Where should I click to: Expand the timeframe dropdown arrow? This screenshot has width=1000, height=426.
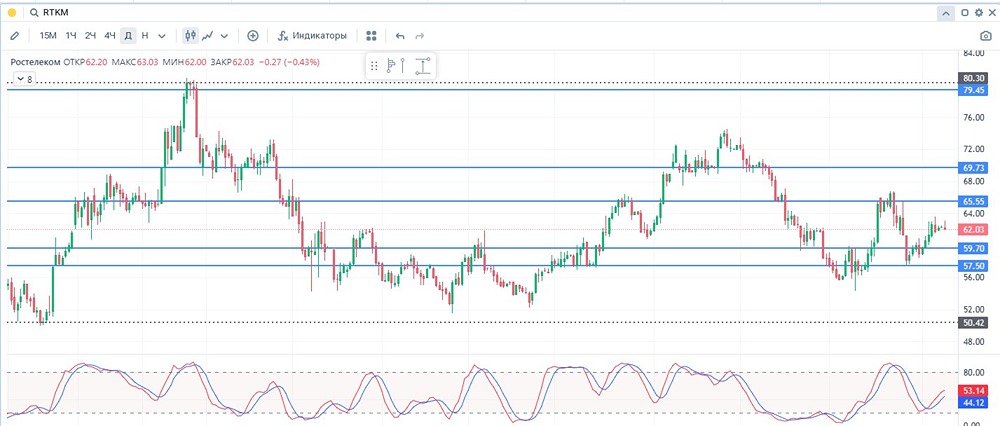coord(162,36)
